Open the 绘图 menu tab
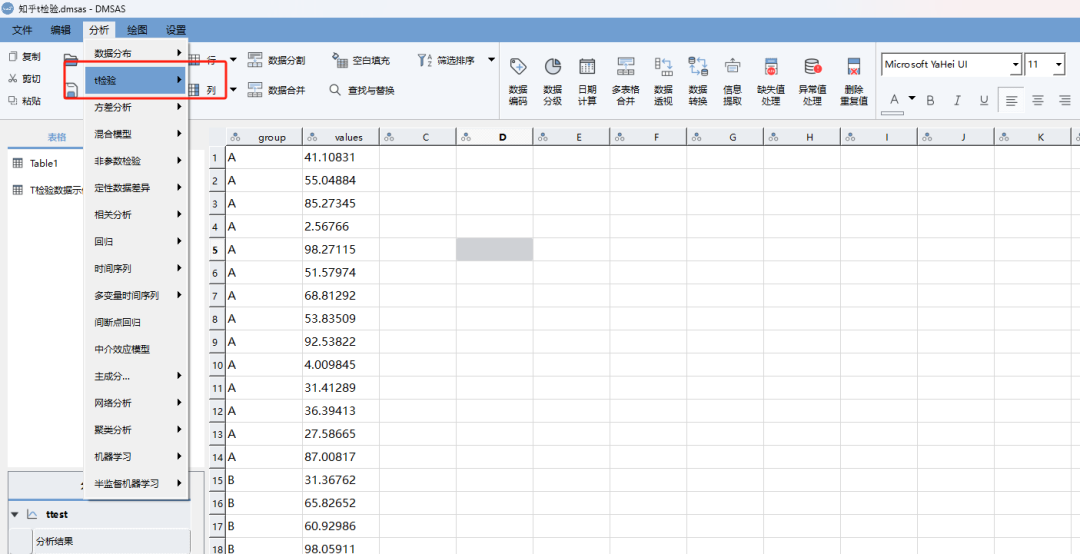This screenshot has width=1080, height=554. tap(137, 30)
